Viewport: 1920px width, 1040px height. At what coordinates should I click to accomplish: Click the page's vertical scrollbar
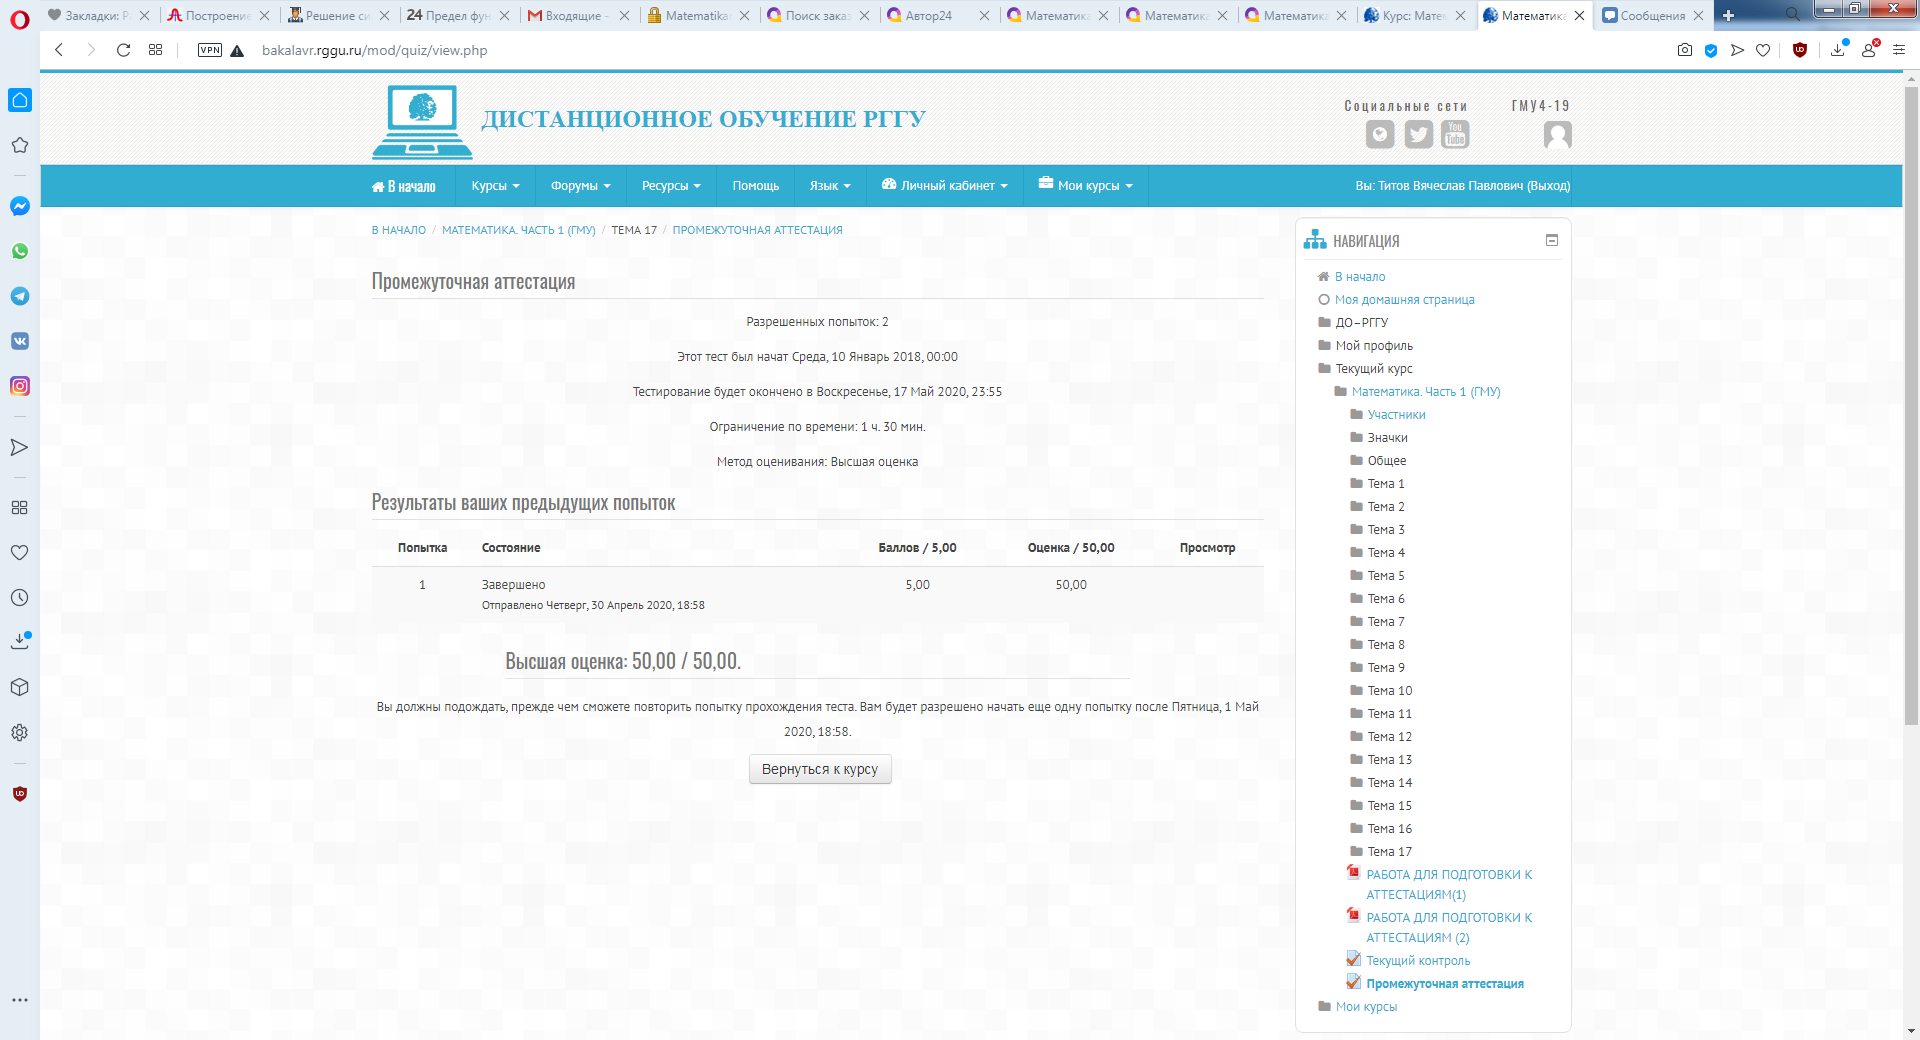[1911, 400]
